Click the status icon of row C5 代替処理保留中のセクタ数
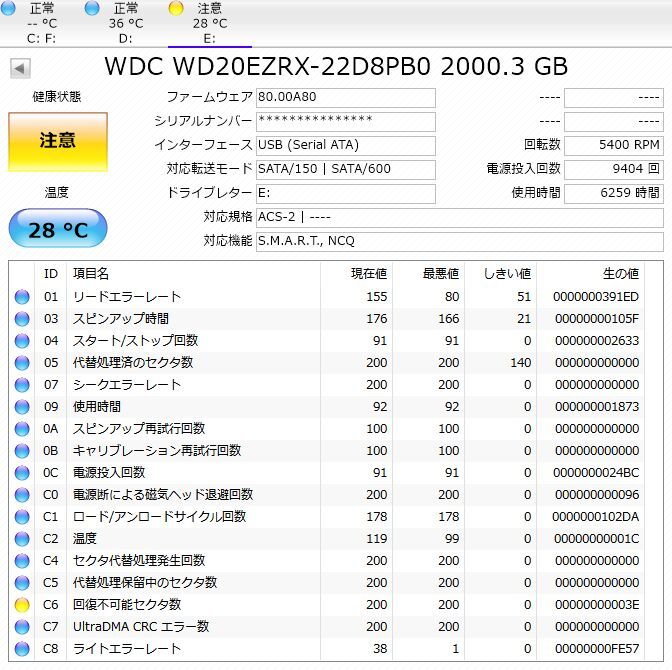Screen dimensions: 672x670 [22, 583]
